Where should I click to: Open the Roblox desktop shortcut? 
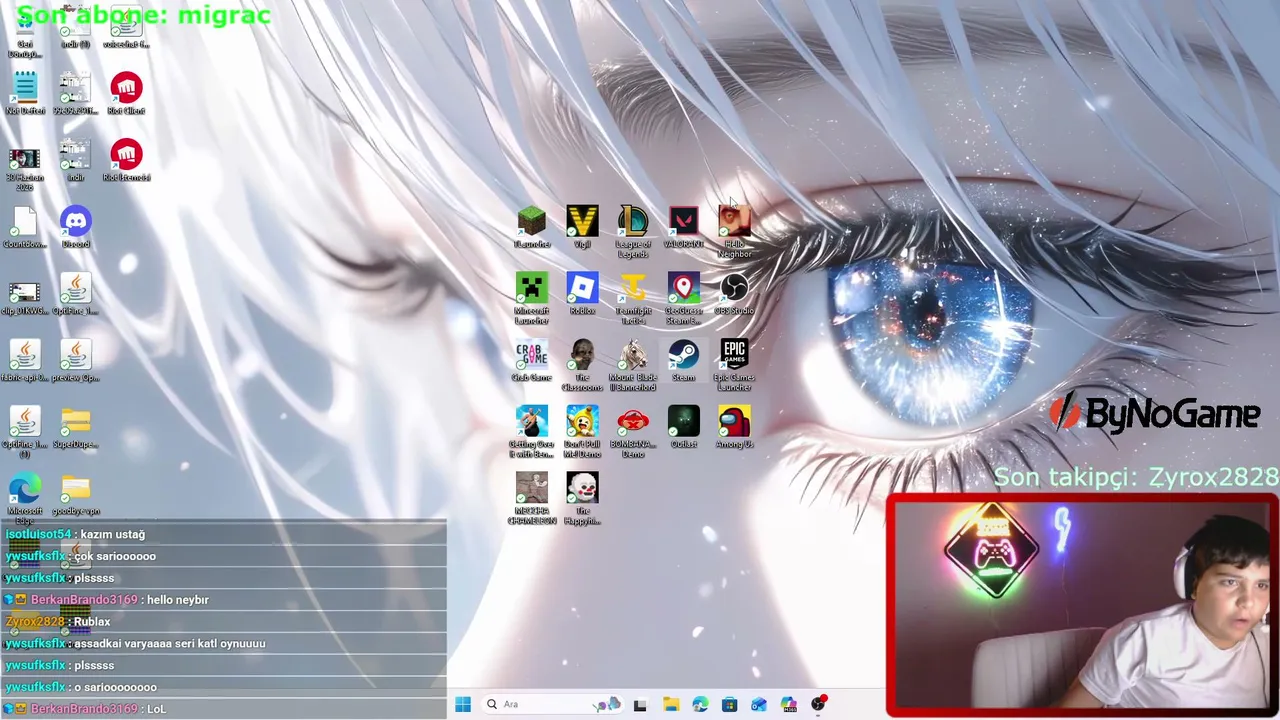point(582,288)
